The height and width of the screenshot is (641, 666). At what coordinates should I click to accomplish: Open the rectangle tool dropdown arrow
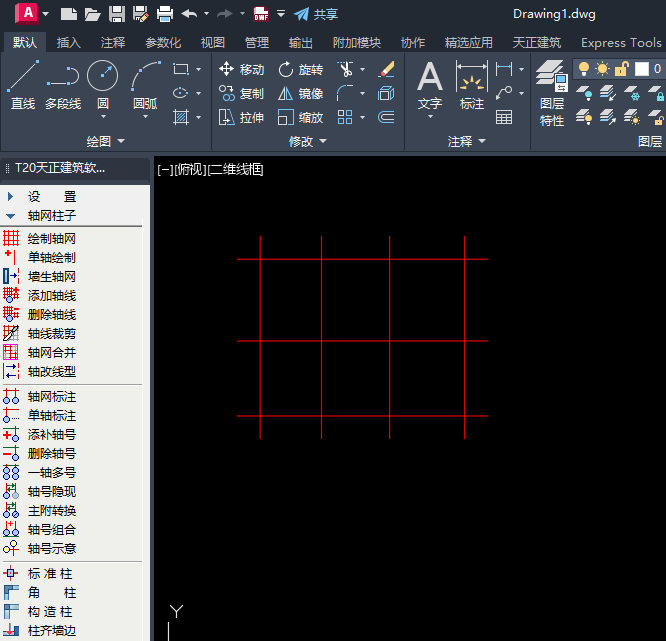(x=198, y=69)
